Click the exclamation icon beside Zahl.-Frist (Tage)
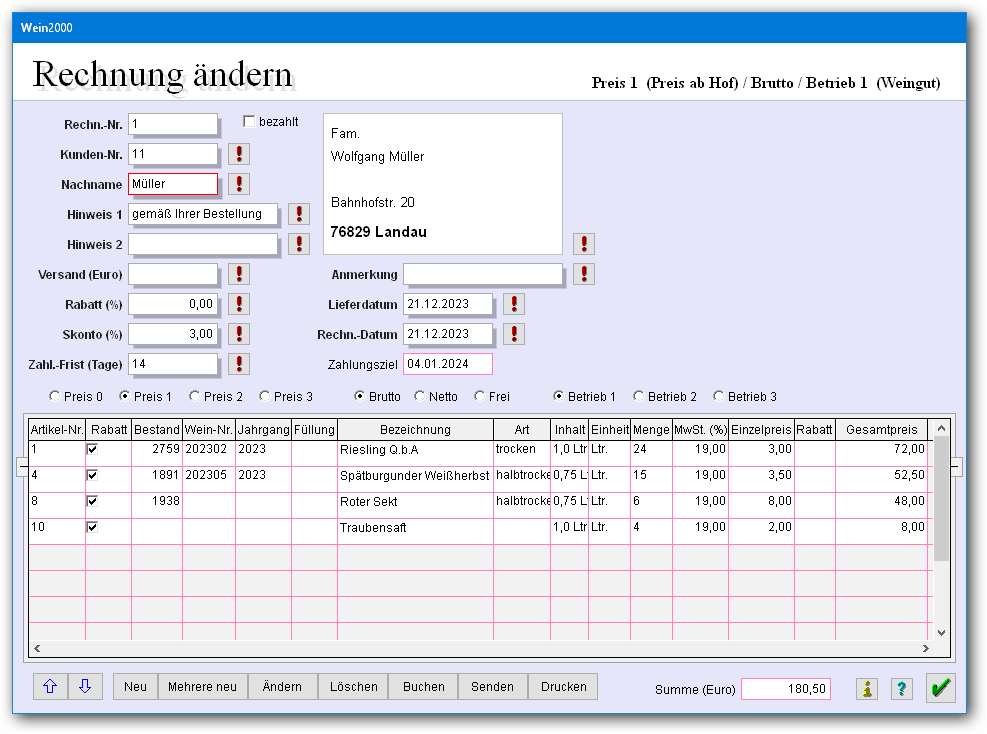 click(239, 364)
